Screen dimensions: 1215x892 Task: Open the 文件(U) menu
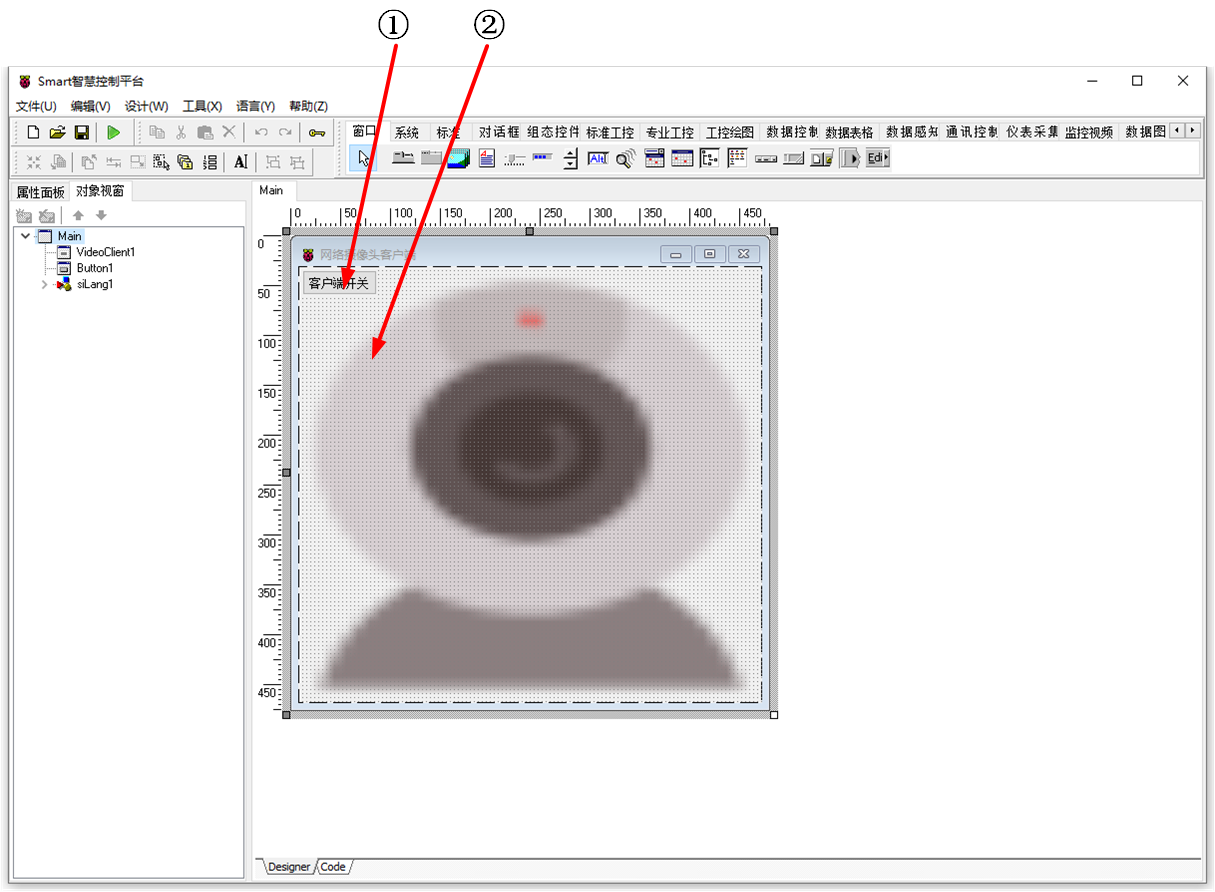coord(36,106)
